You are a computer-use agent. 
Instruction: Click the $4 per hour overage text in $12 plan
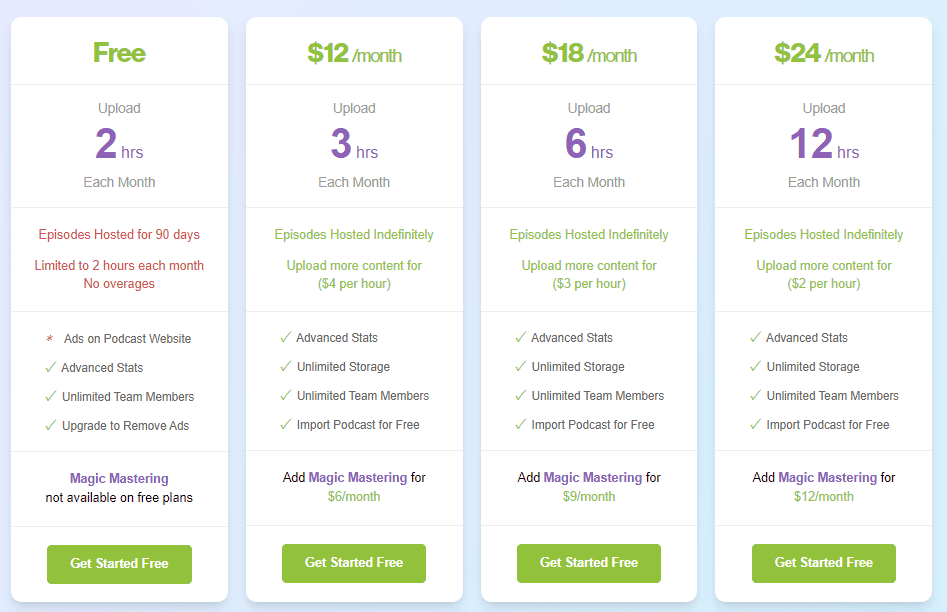click(354, 282)
